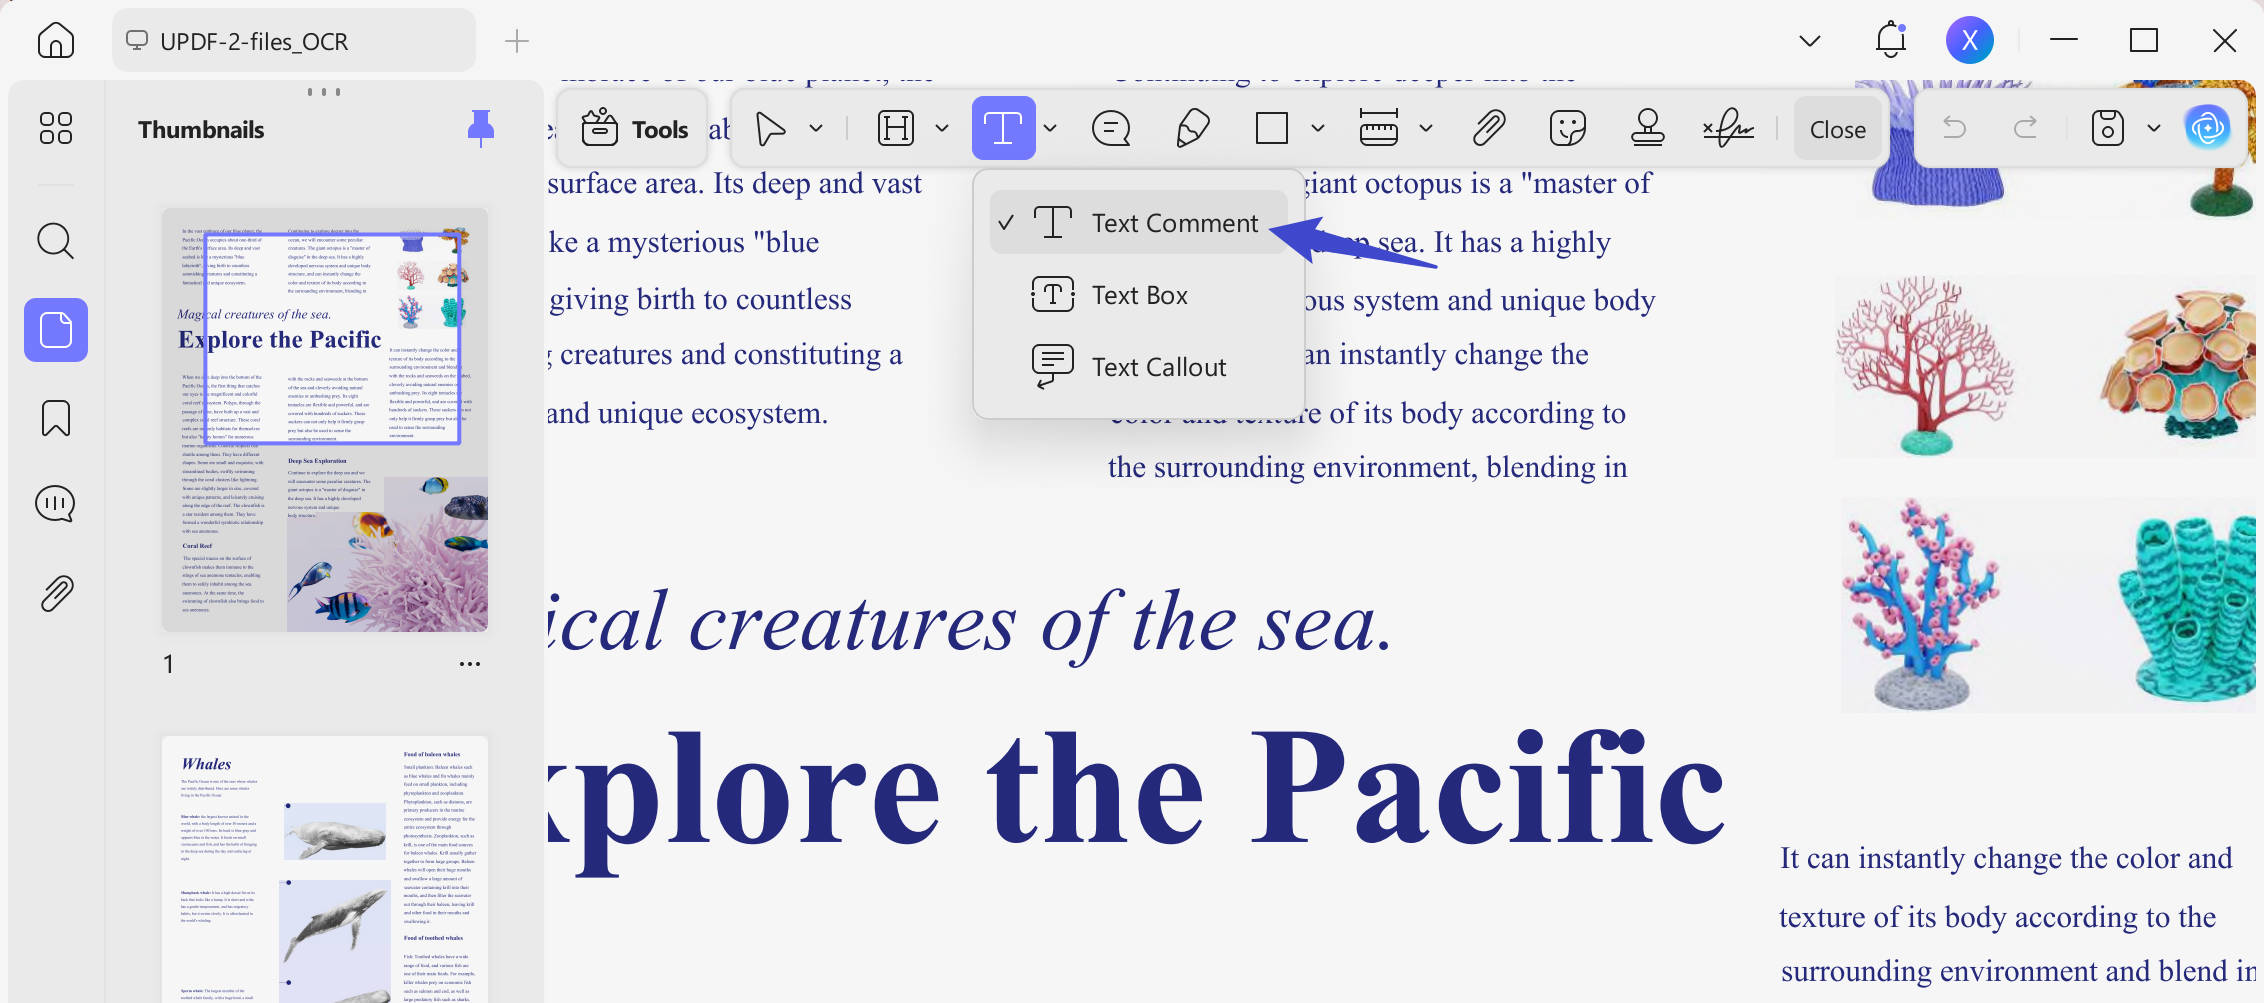The width and height of the screenshot is (2264, 1003).
Task: Select the Stamp tool
Action: coord(1648,128)
